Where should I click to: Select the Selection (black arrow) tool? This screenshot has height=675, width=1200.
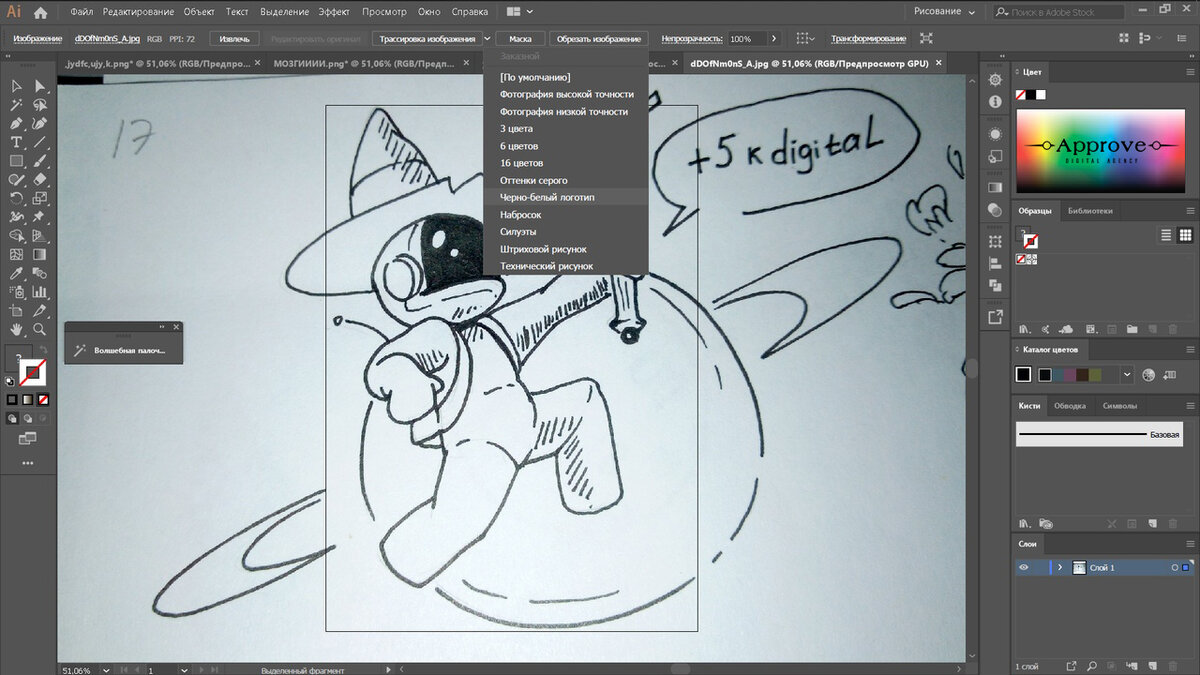point(16,86)
